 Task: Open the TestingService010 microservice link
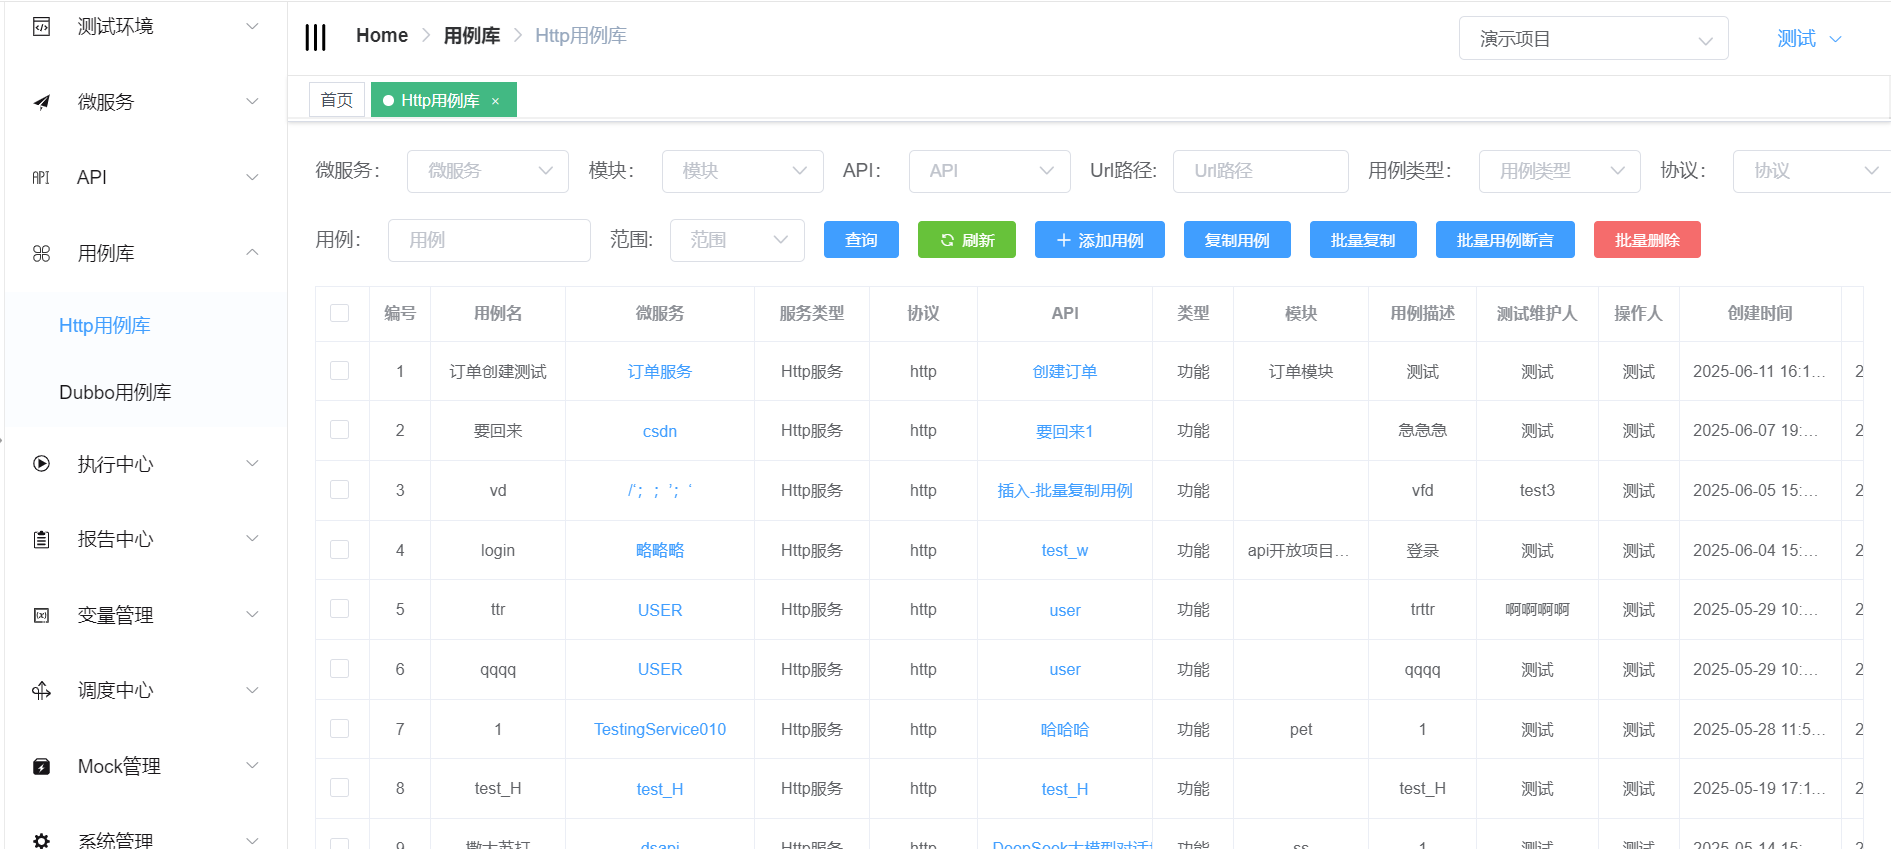(x=660, y=729)
